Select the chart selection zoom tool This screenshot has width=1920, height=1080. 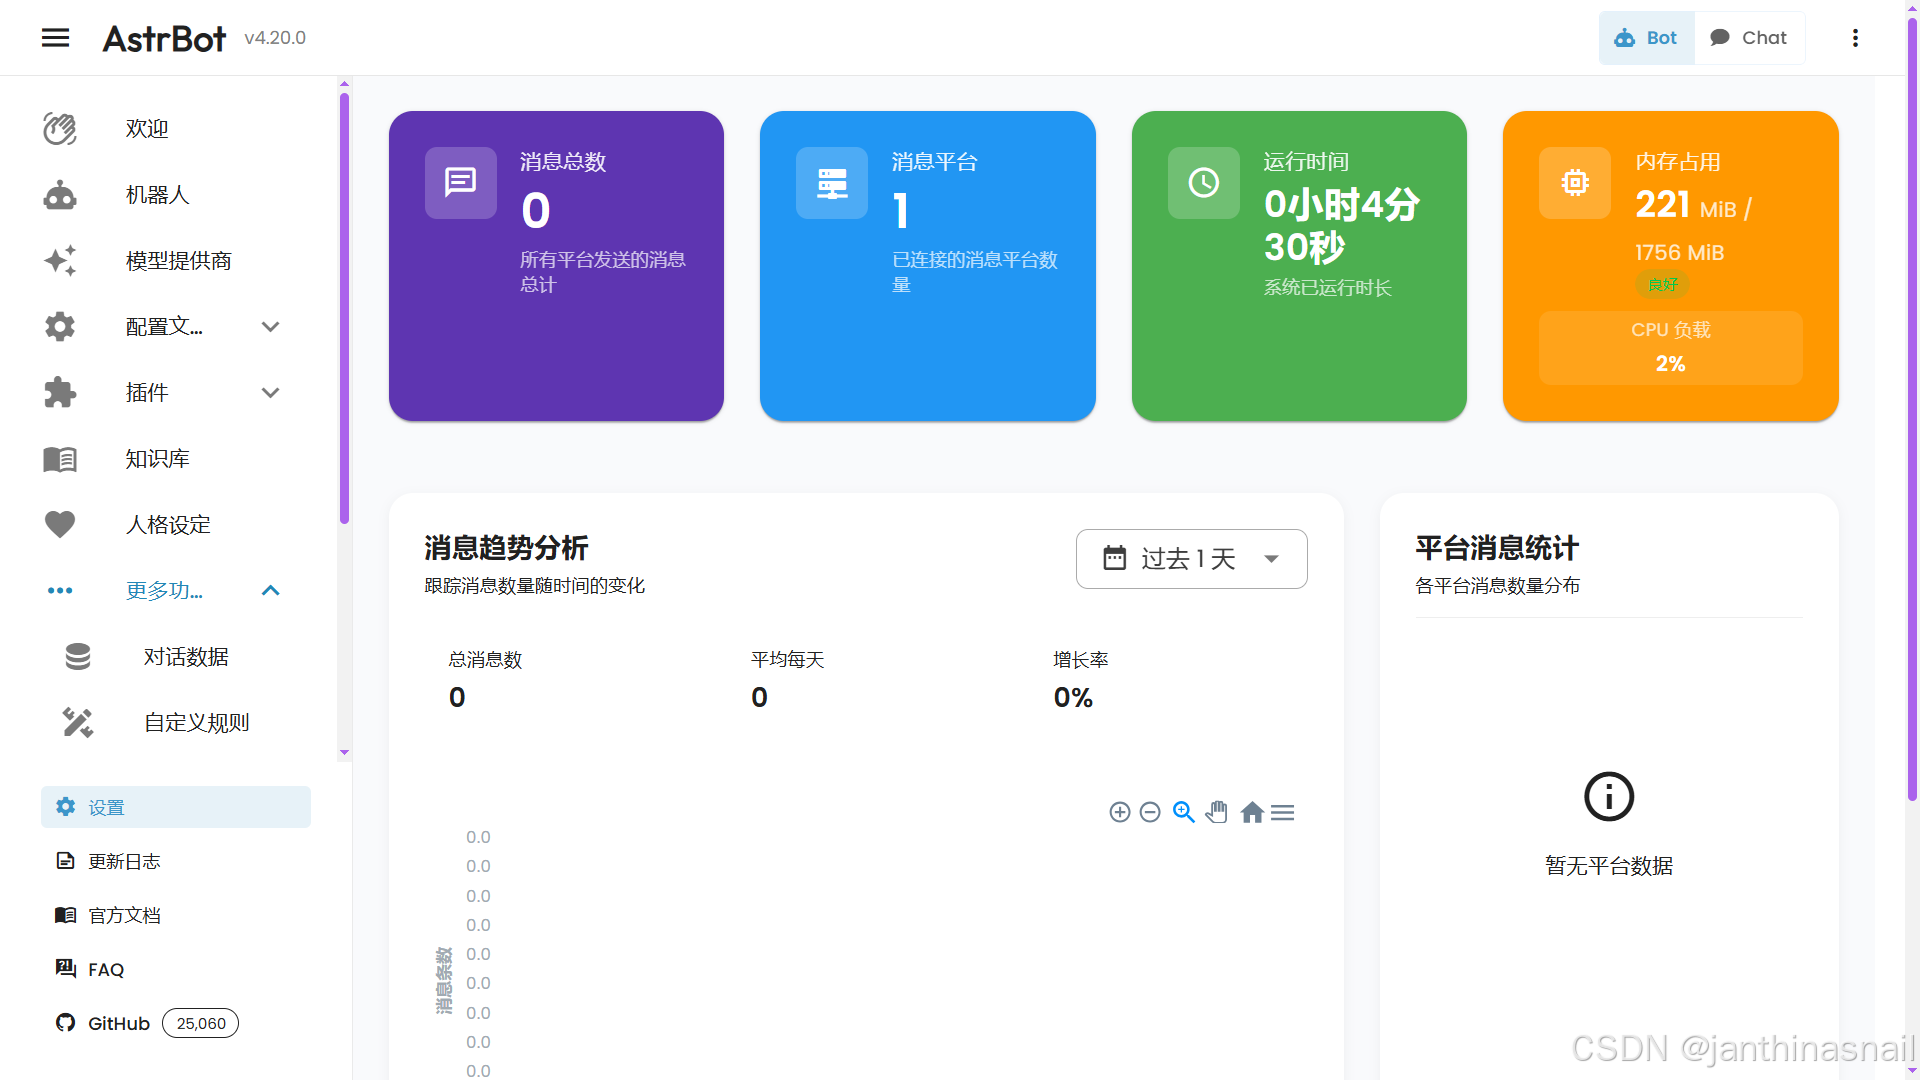coord(1184,812)
